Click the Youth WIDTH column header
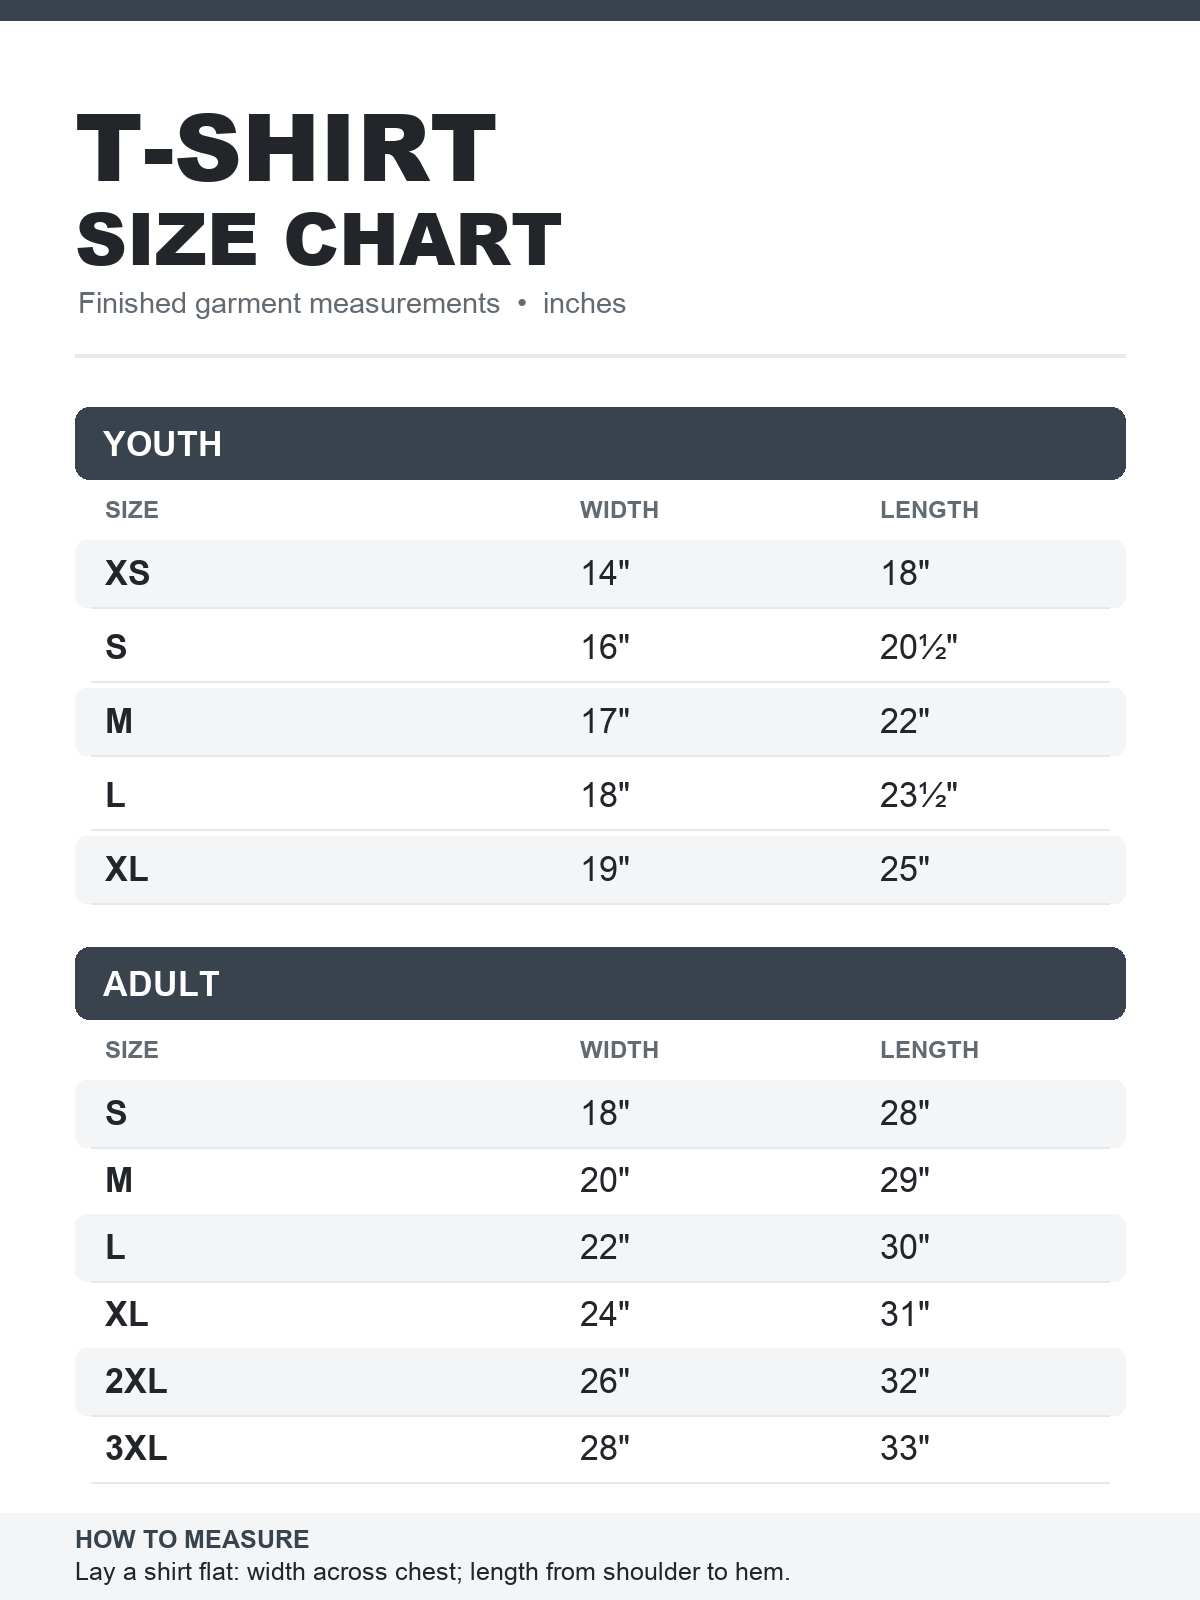The height and width of the screenshot is (1600, 1200). (x=619, y=510)
